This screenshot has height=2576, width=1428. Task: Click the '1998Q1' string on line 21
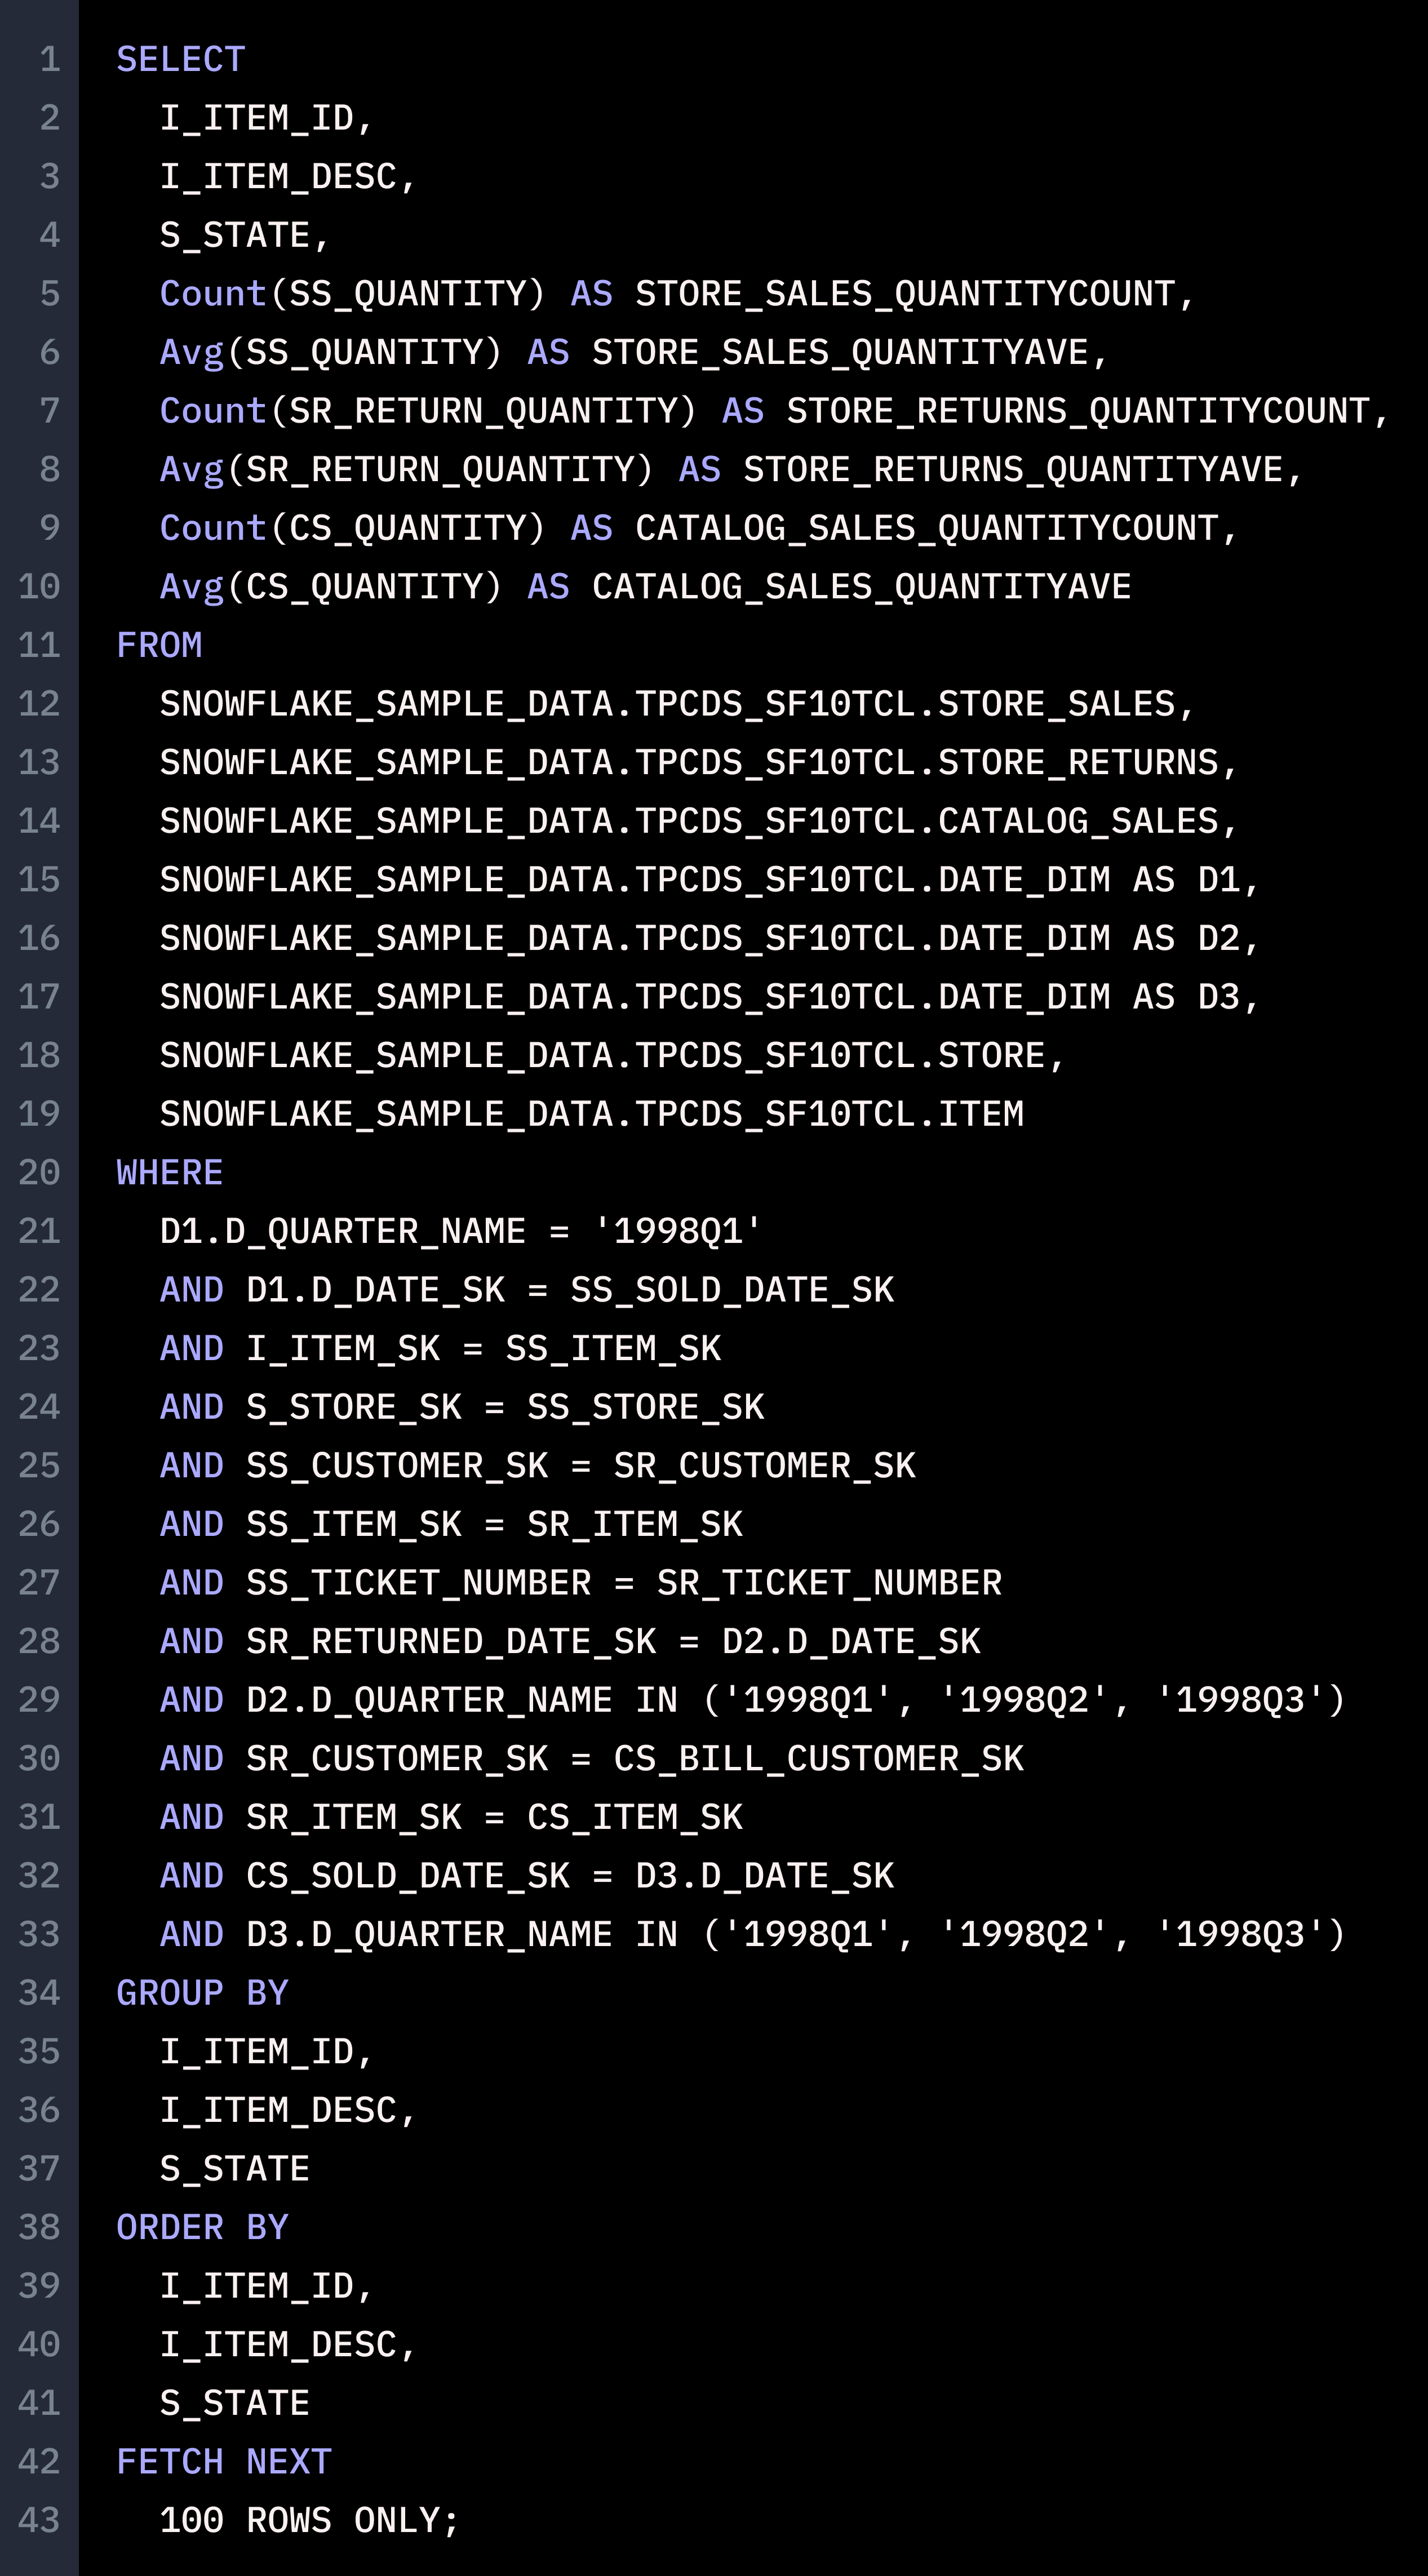677,1231
